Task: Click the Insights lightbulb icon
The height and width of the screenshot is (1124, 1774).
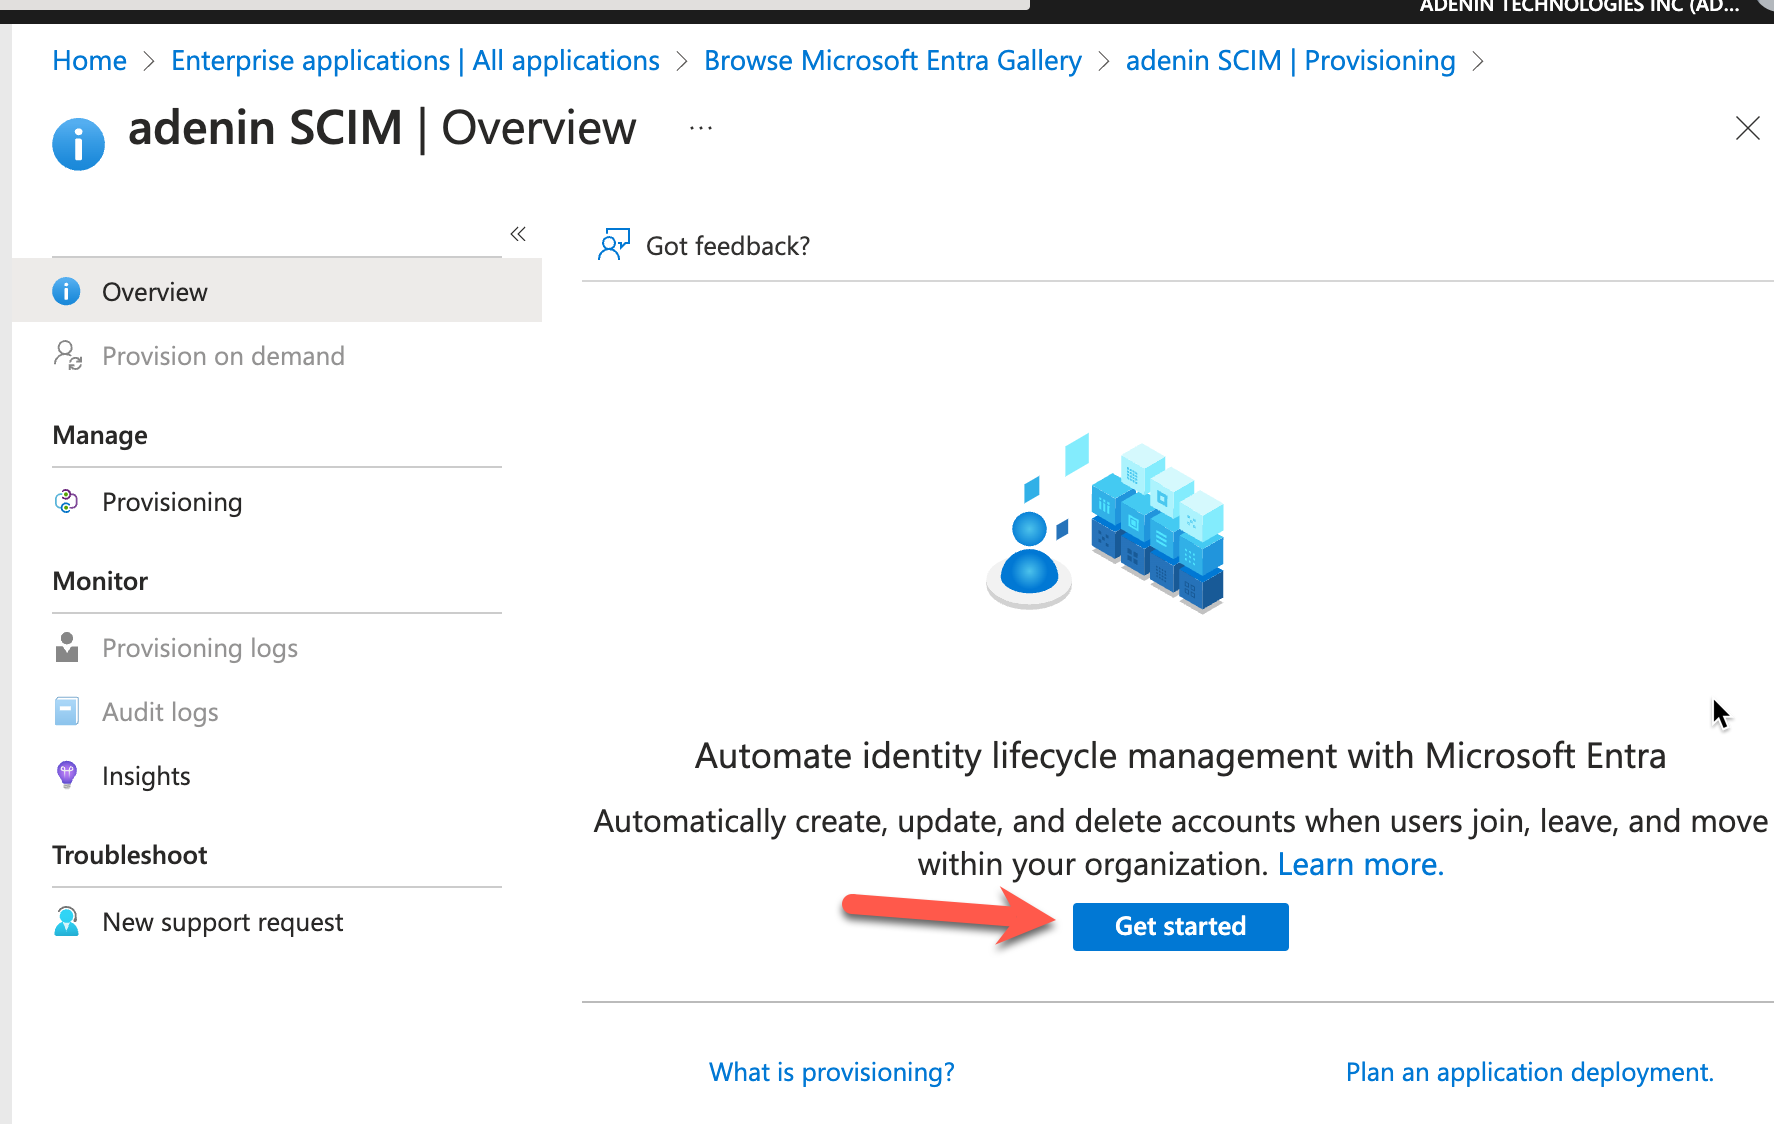Action: click(67, 776)
